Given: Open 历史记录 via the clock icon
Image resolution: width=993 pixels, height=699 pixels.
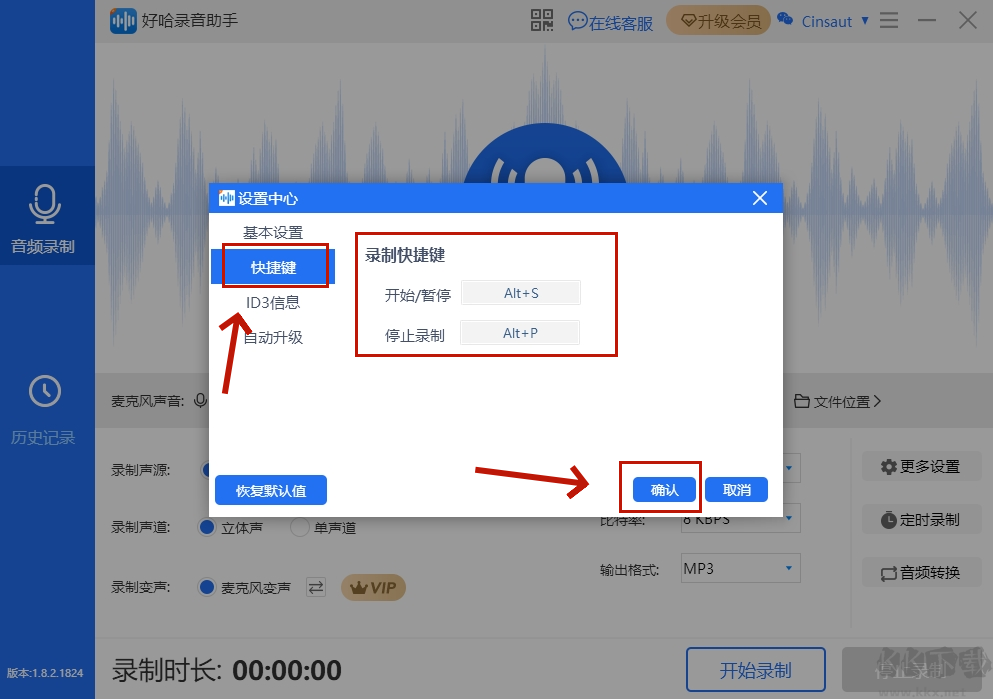Looking at the screenshot, I should 43,392.
